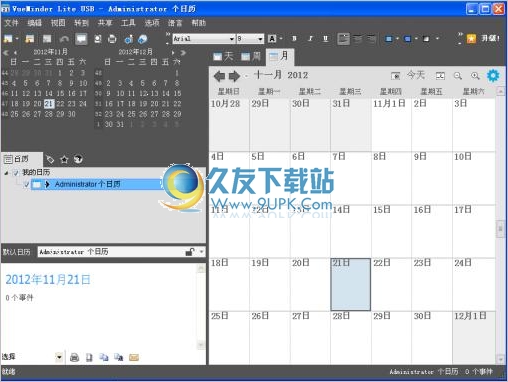Open the 视图 menu
The width and height of the screenshot is (508, 382).
click(58, 23)
